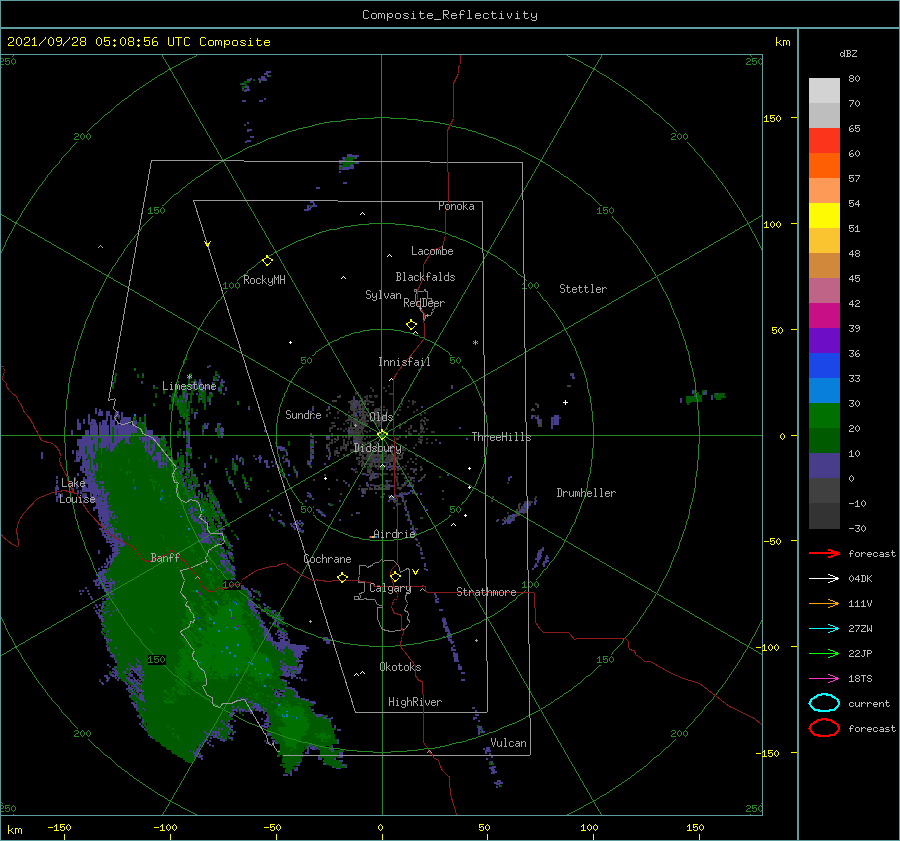This screenshot has width=900, height=841.
Task: Click the Drumheller town label
Action: pos(586,493)
